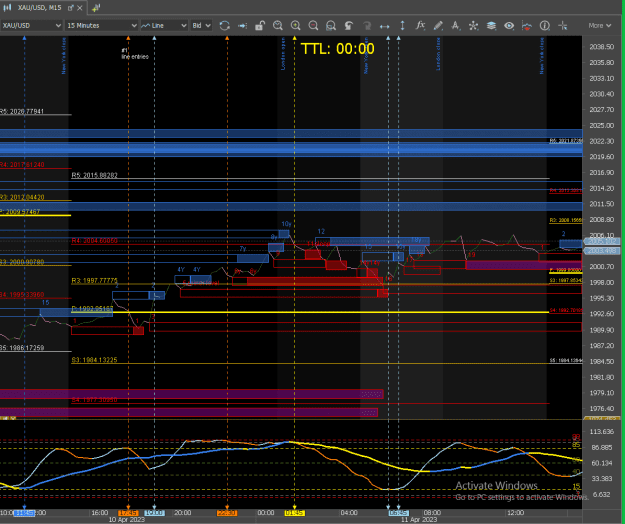This screenshot has height=524, width=625.
Task: Open the Line chart type dropdown
Action: (164, 26)
